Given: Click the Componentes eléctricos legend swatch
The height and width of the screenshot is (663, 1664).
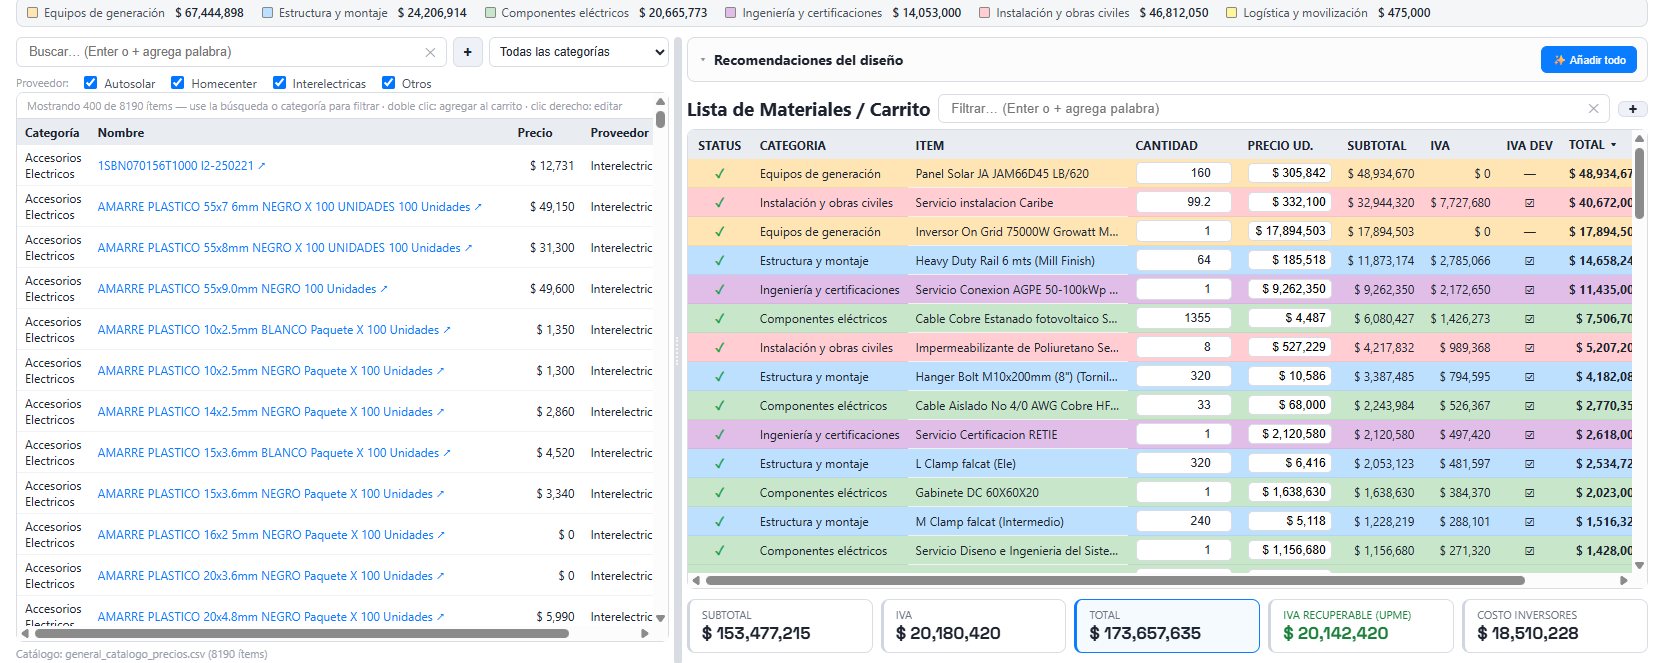Looking at the screenshot, I should [490, 13].
